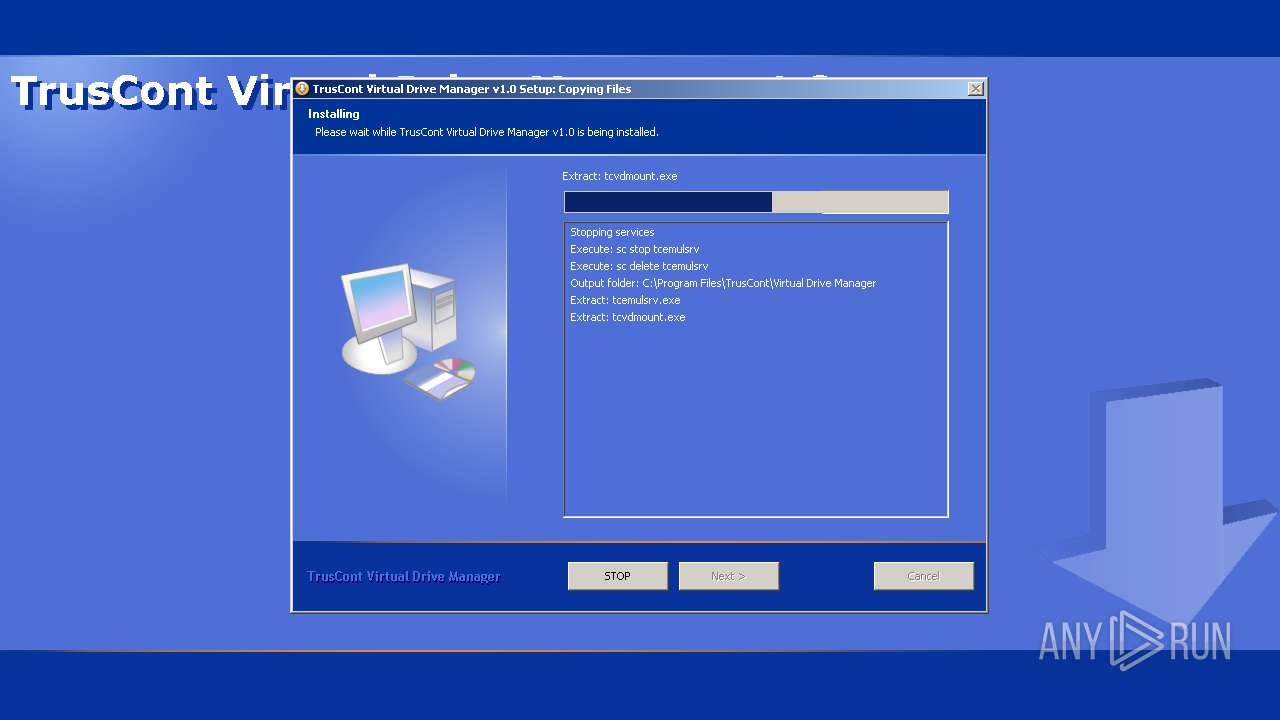Select 'Extract: tcemulsrv.exe' log line
Screen dimensions: 1280x720
pyautogui.click(x=625, y=300)
